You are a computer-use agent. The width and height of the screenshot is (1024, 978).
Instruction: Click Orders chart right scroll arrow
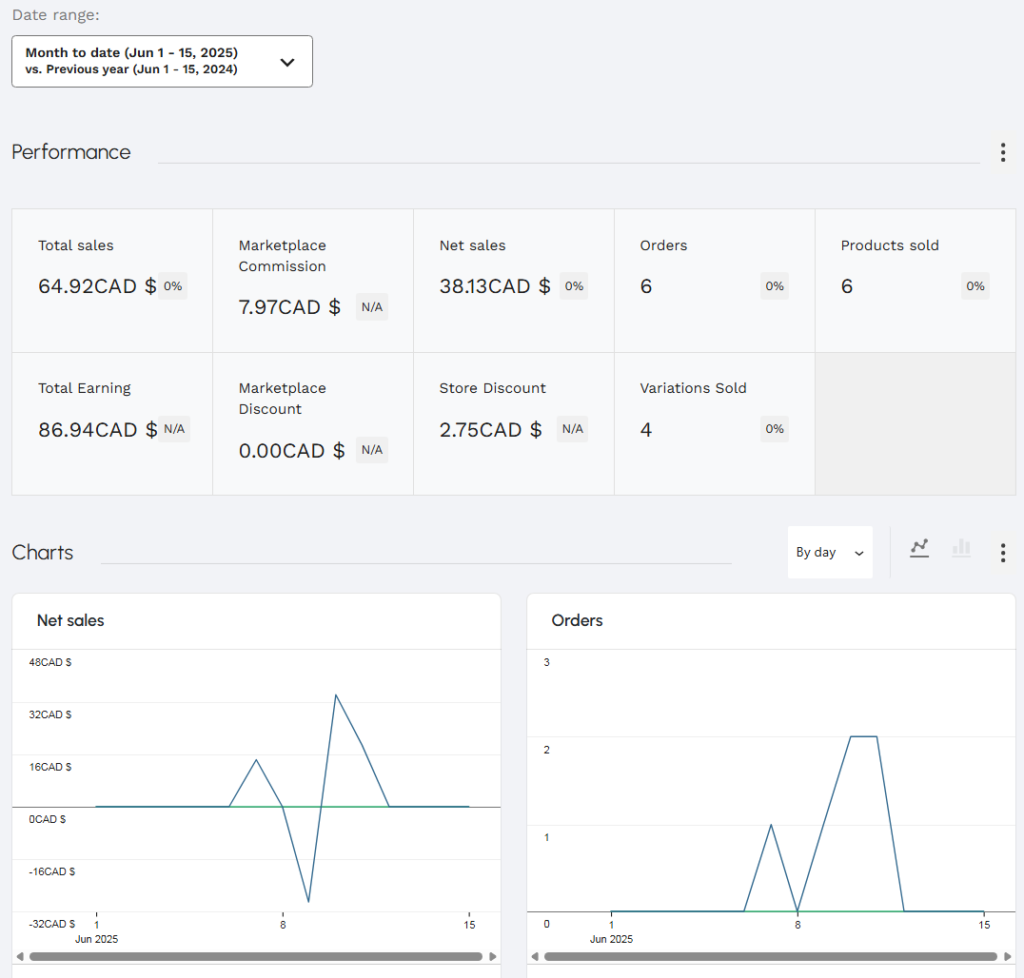(1007, 957)
